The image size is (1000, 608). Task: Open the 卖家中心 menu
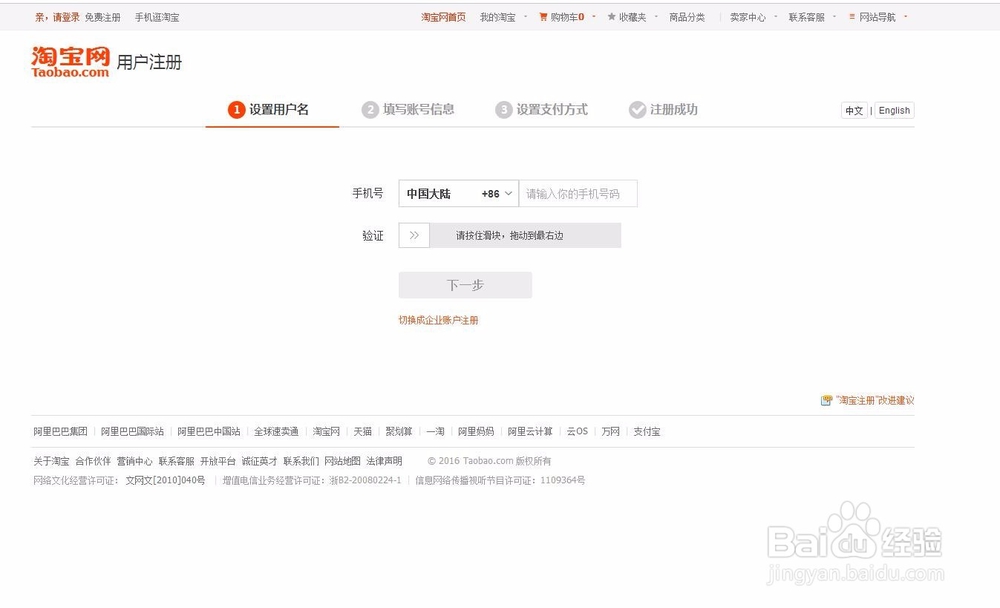coord(747,17)
